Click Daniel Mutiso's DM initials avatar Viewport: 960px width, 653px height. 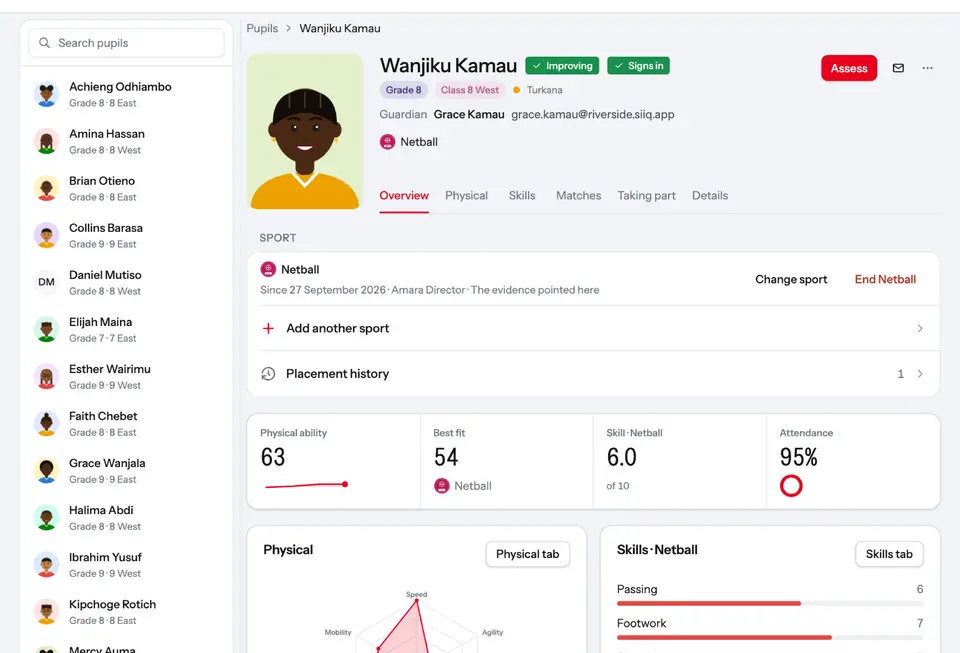(x=47, y=282)
